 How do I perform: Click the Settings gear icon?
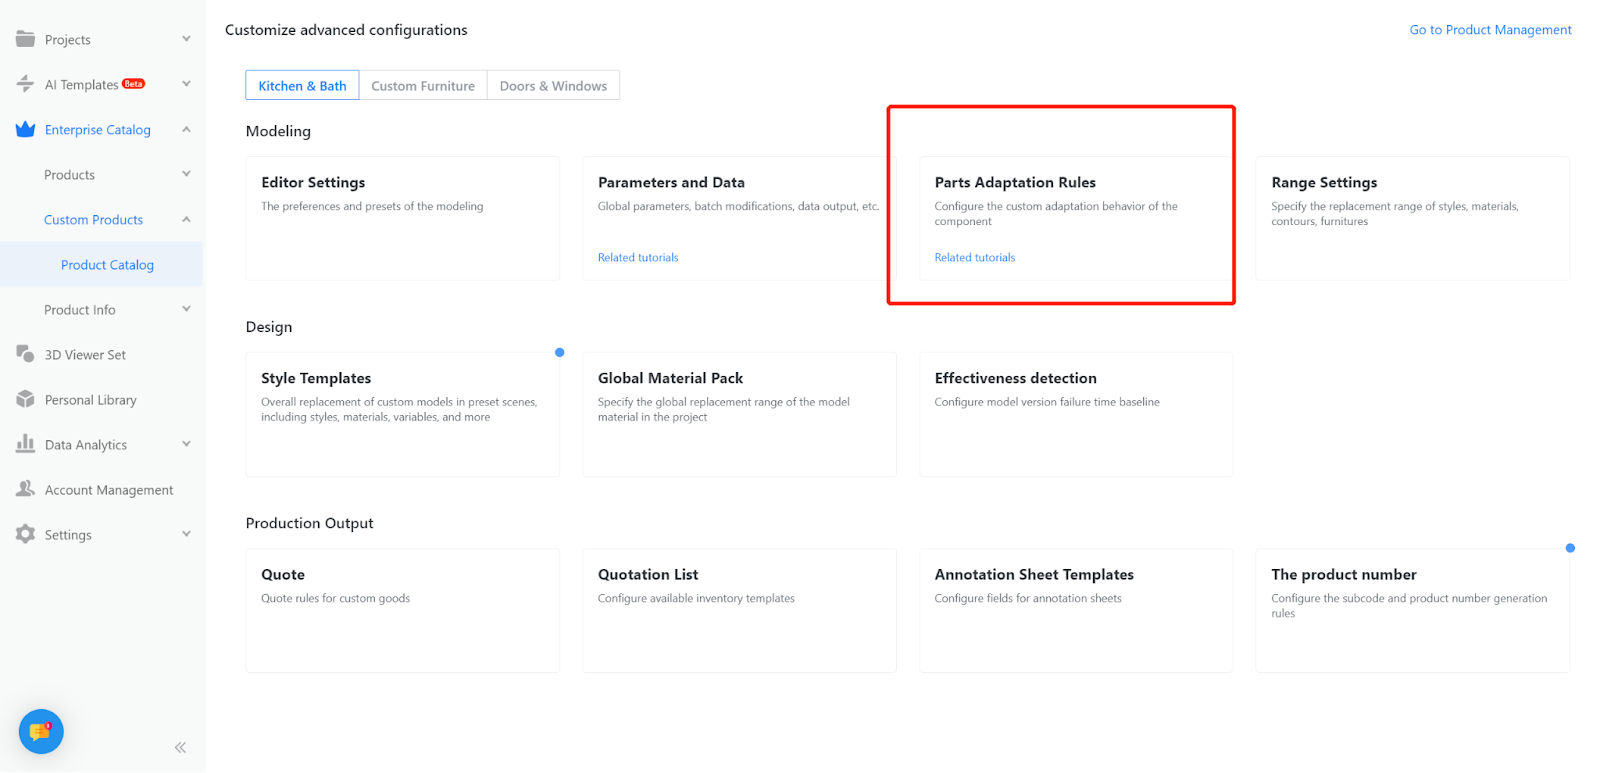[25, 534]
